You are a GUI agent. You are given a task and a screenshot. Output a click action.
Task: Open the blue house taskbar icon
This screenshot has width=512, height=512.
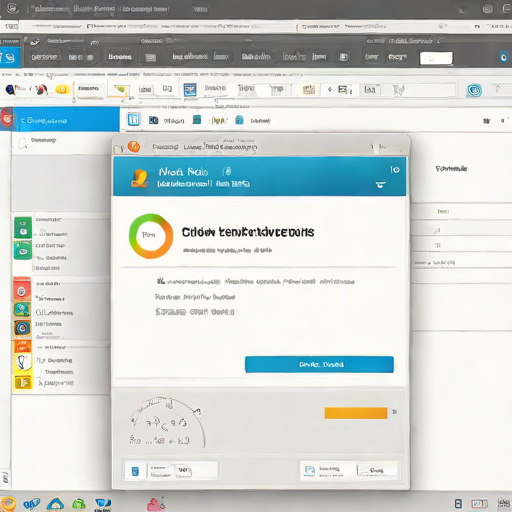[55, 504]
